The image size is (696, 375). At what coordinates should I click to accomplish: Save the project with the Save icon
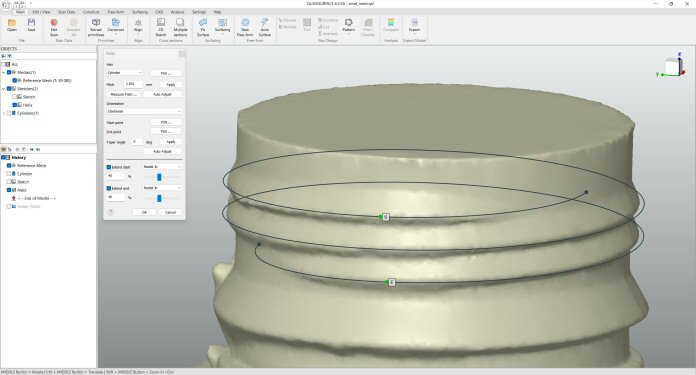pyautogui.click(x=31, y=25)
